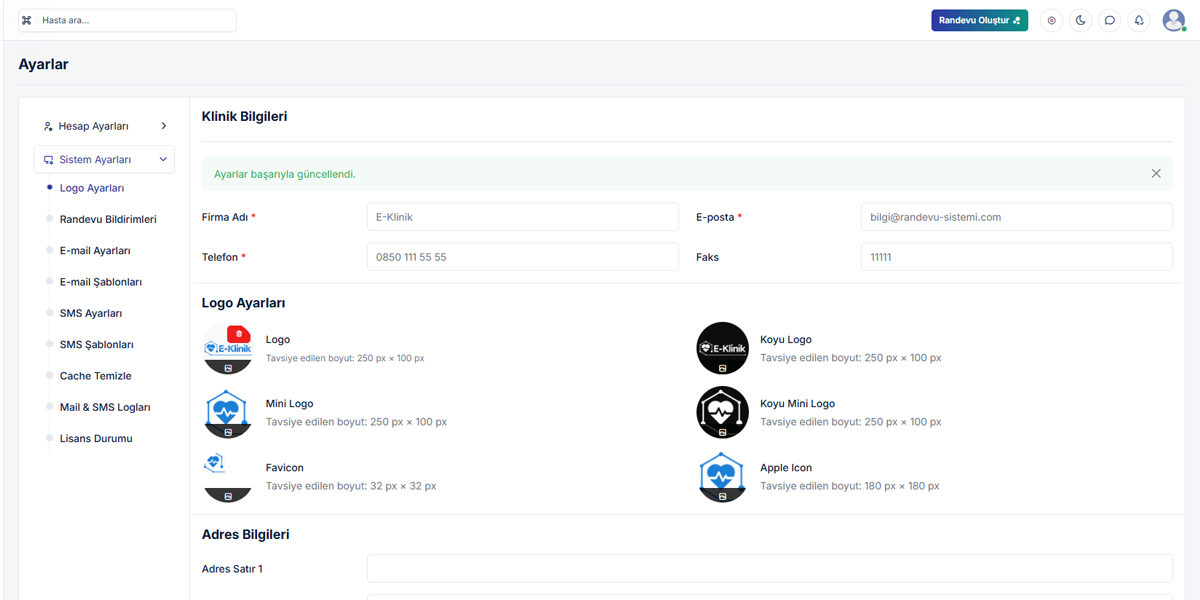Click the image upload icon under Mini Logo
Image resolution: width=1200 pixels, height=600 pixels.
(x=228, y=432)
